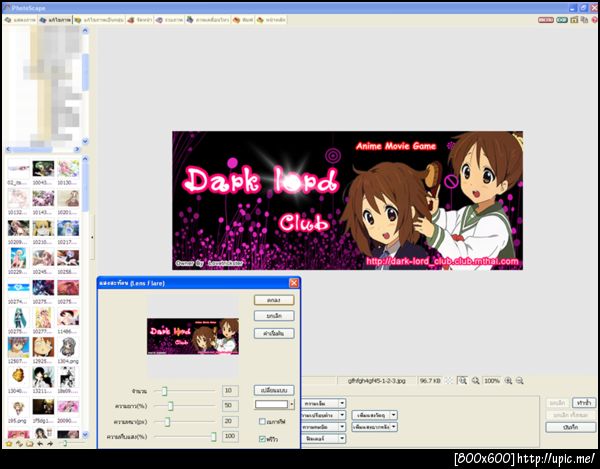This screenshot has width=600, height=469.
Task: Toggle the Preview checkbox in Lens Flare dialog
Action: pos(262,439)
